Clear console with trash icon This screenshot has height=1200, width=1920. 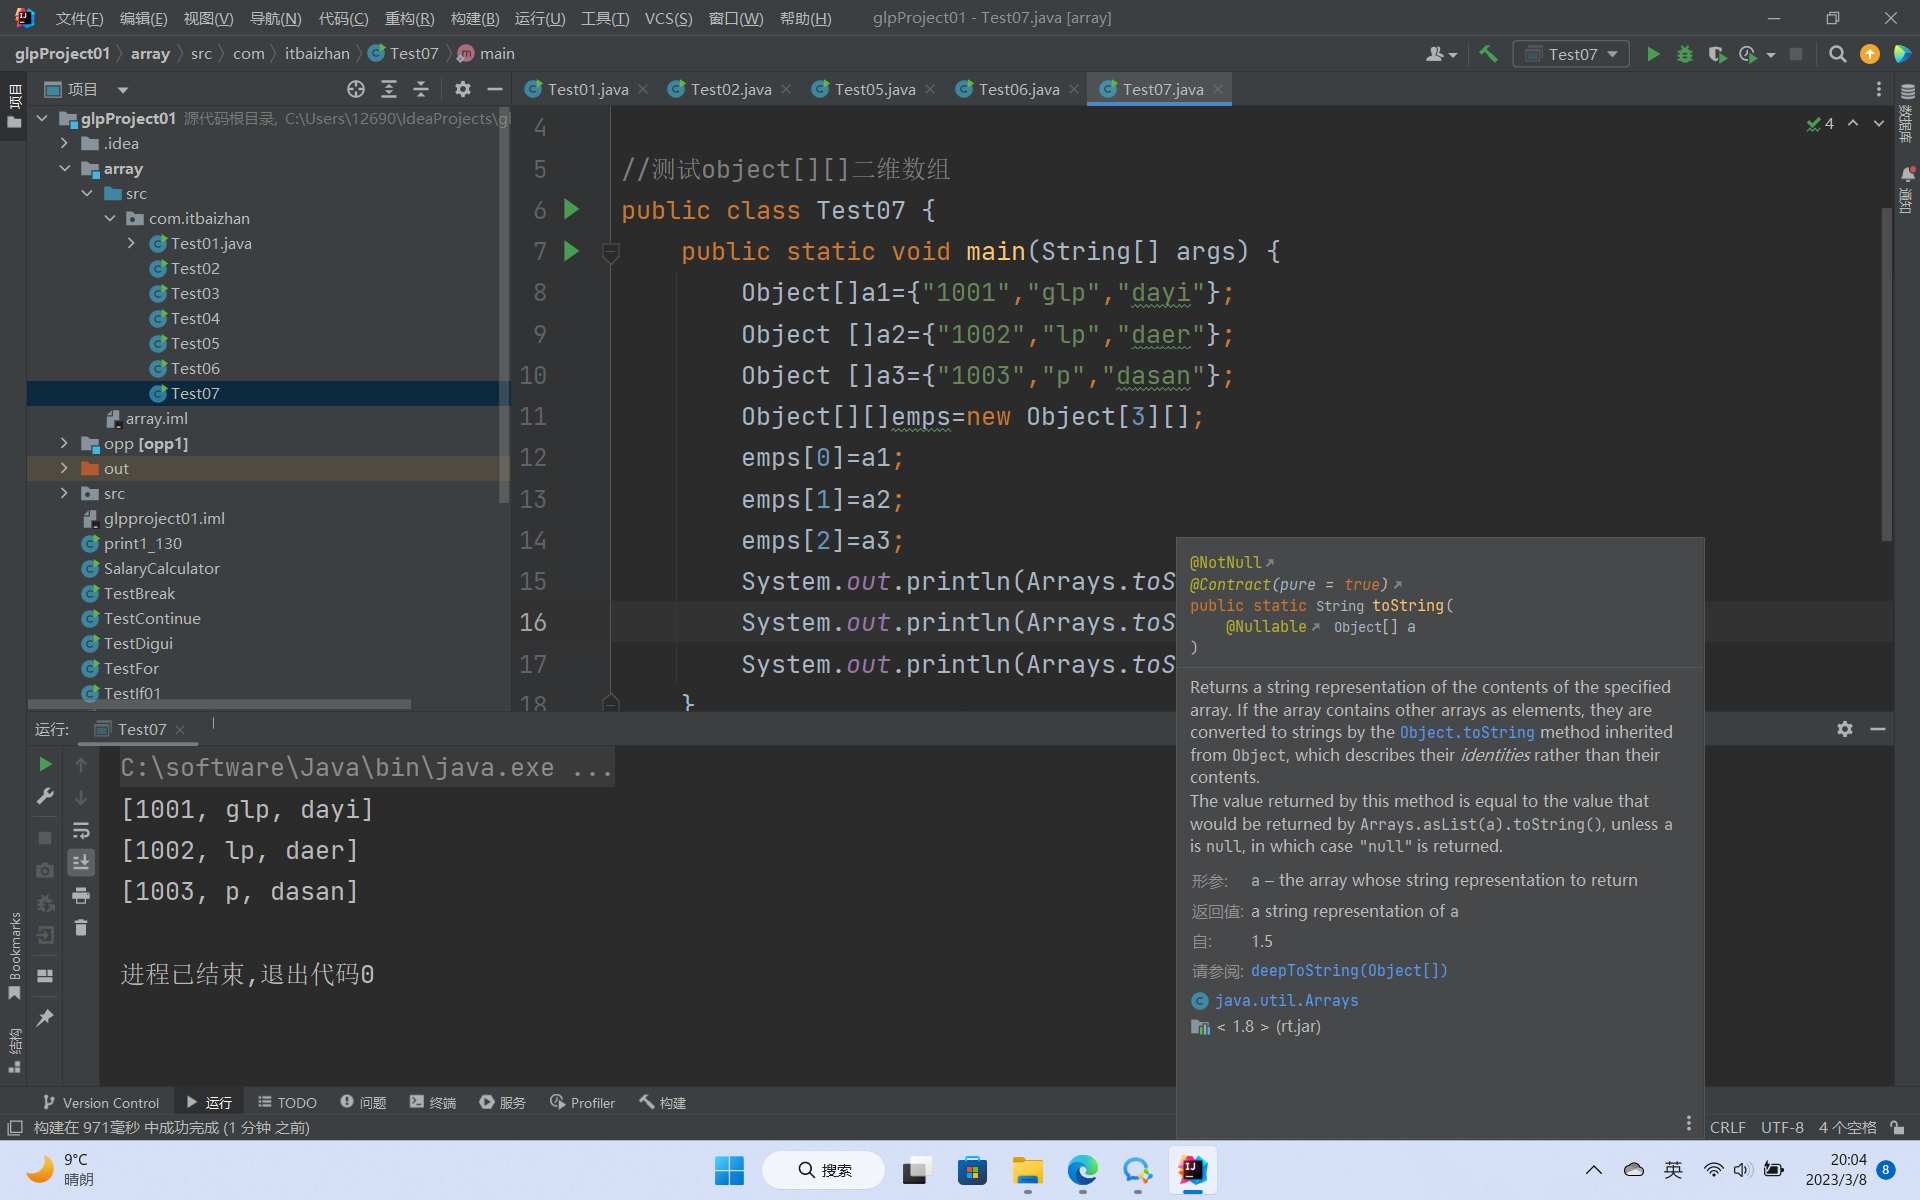[81, 928]
